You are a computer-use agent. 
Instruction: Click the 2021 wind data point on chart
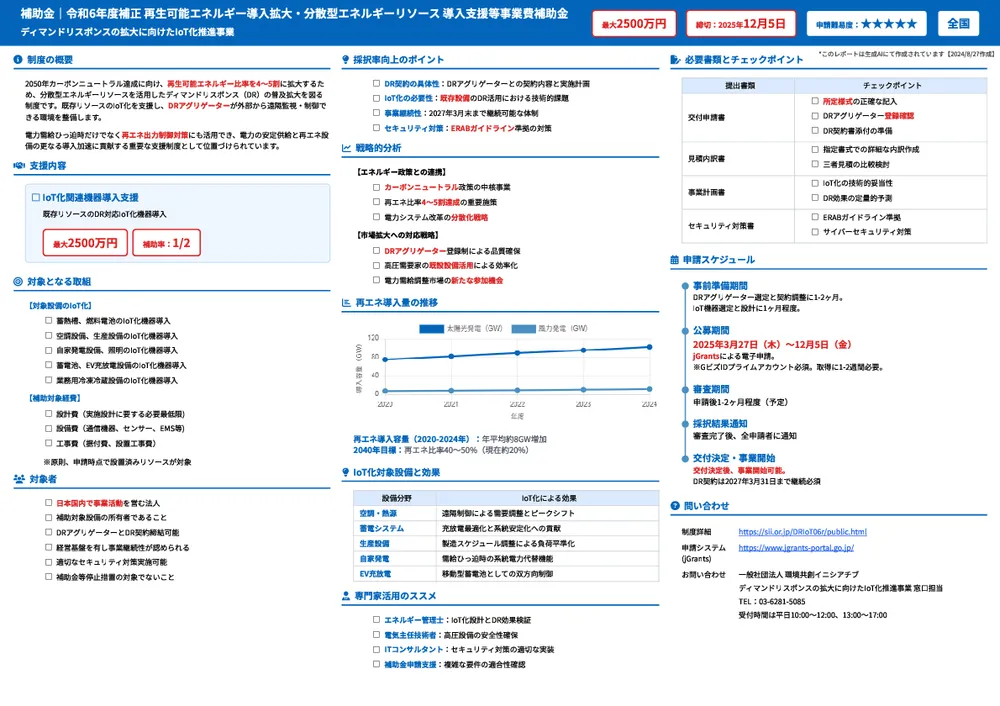coord(452,390)
